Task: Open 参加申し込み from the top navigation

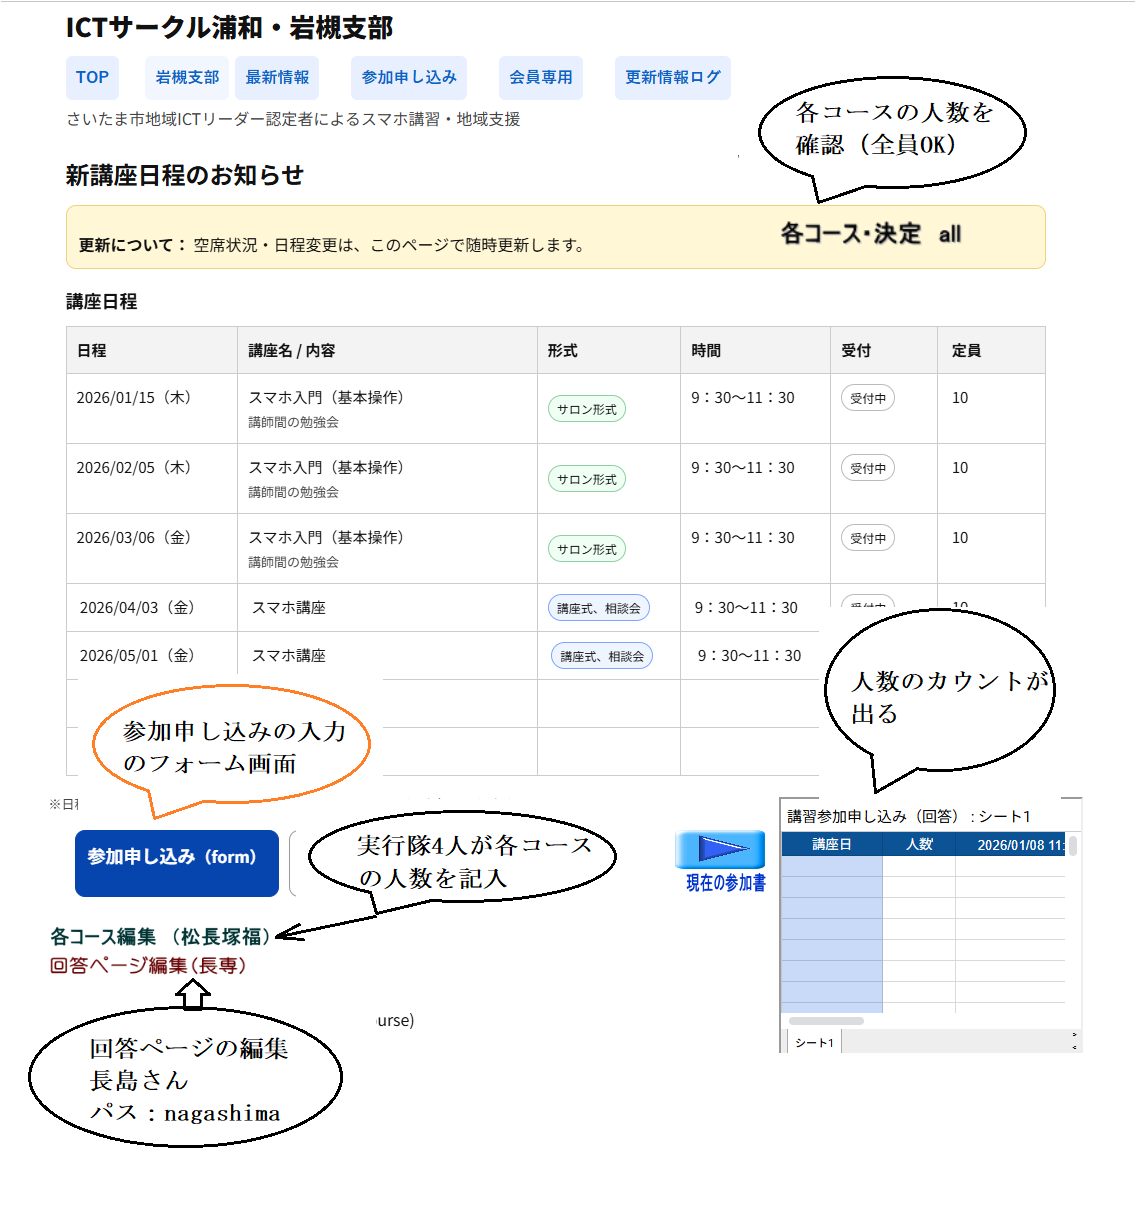Action: 409,77
